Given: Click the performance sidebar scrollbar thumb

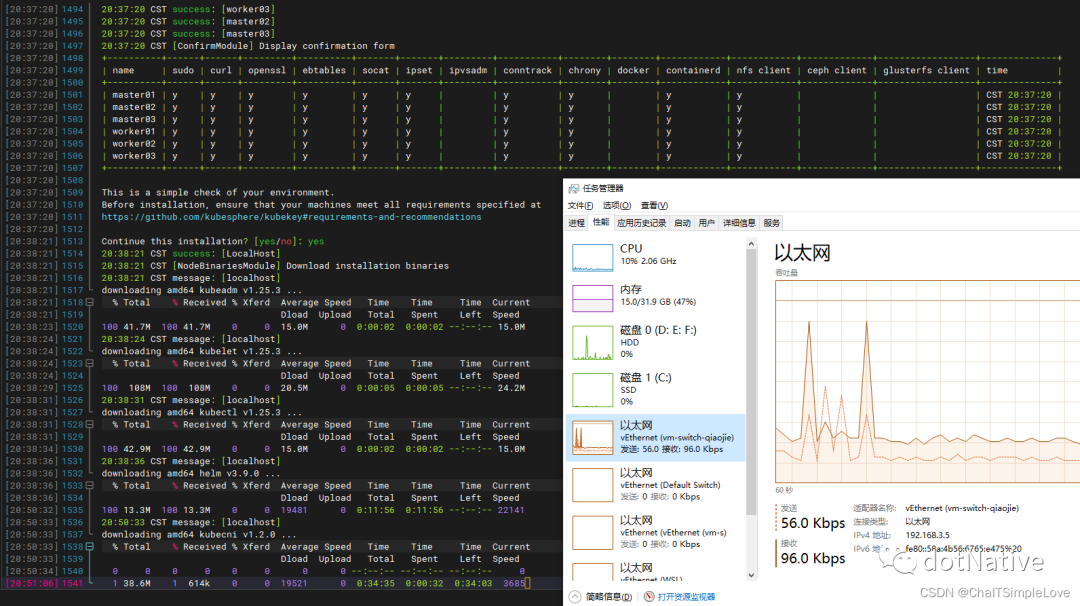Looking at the screenshot, I should point(751,382).
